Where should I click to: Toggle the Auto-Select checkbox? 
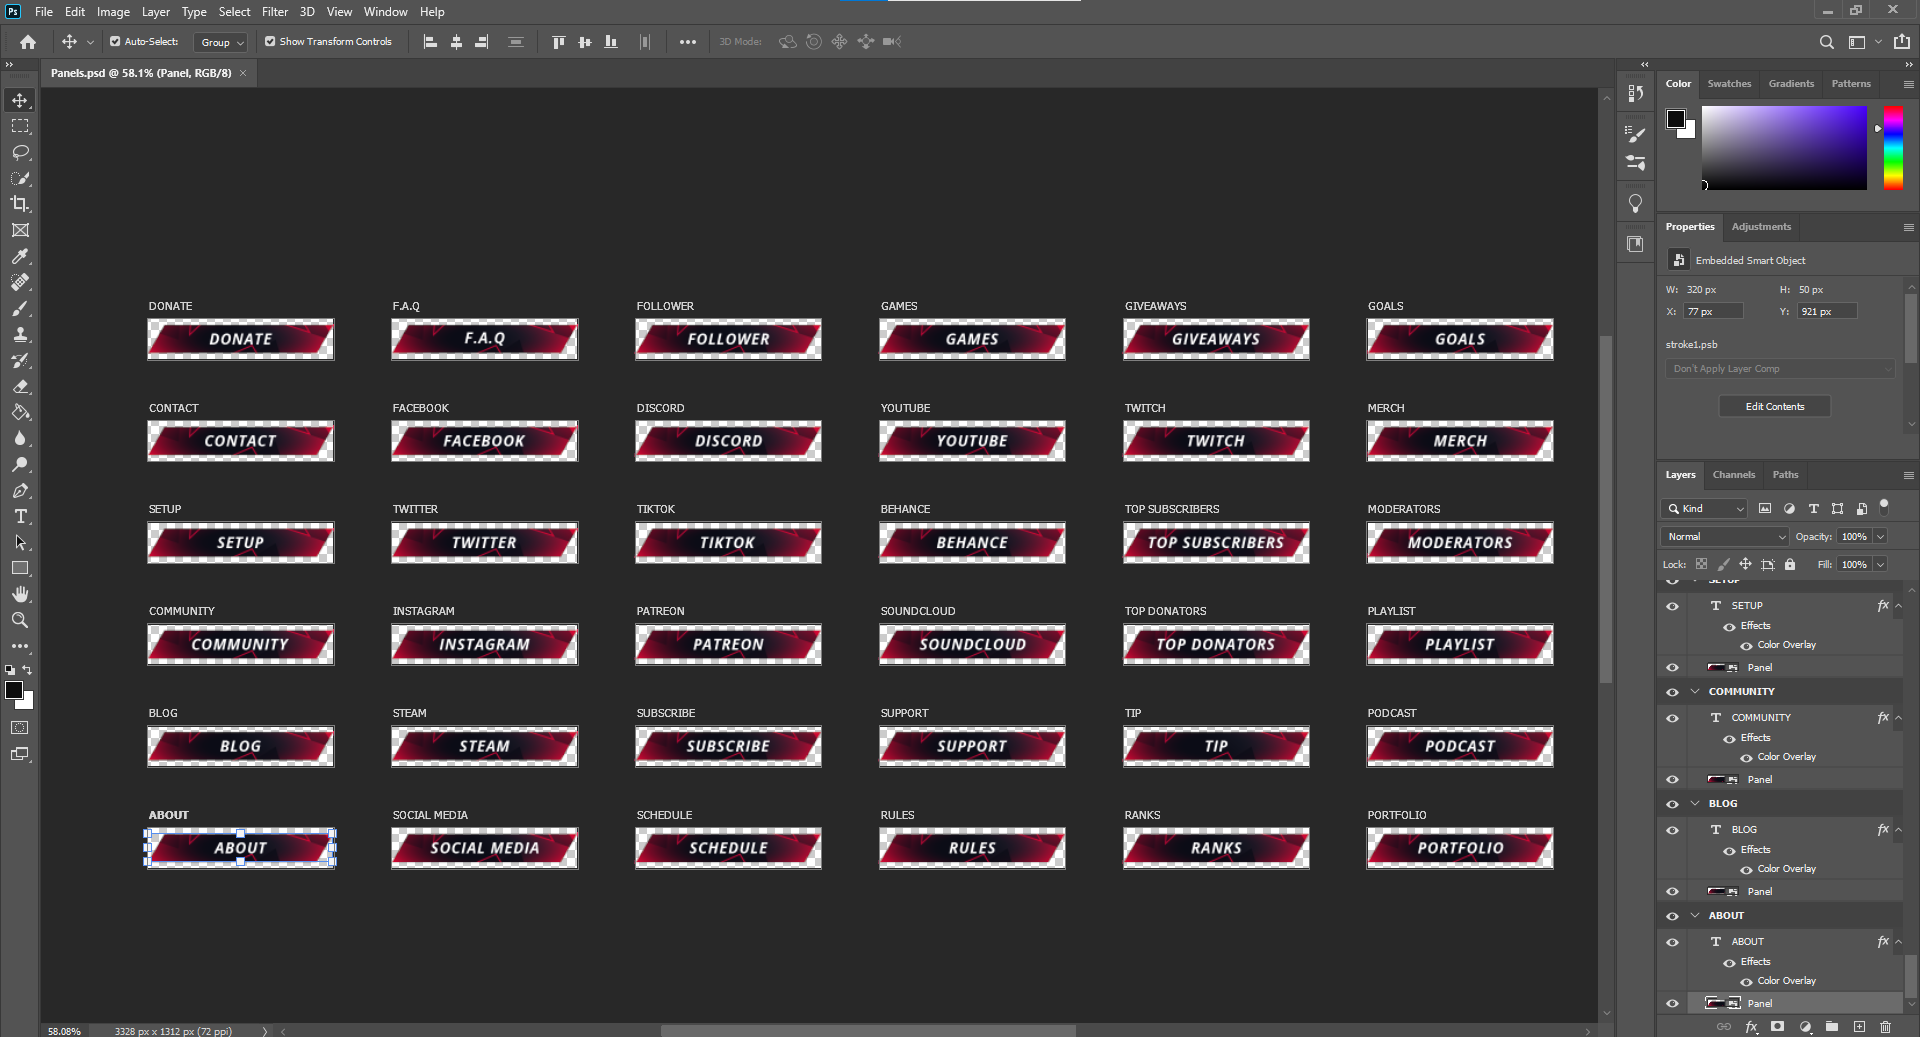point(115,42)
